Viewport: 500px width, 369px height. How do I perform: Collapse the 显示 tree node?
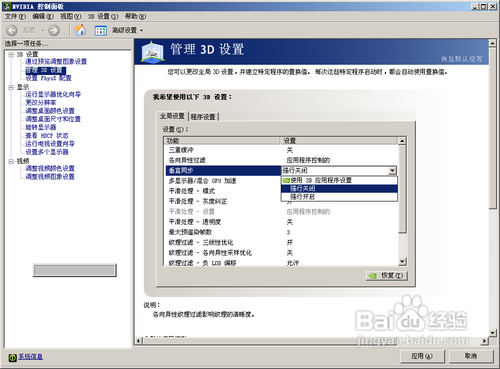11,87
